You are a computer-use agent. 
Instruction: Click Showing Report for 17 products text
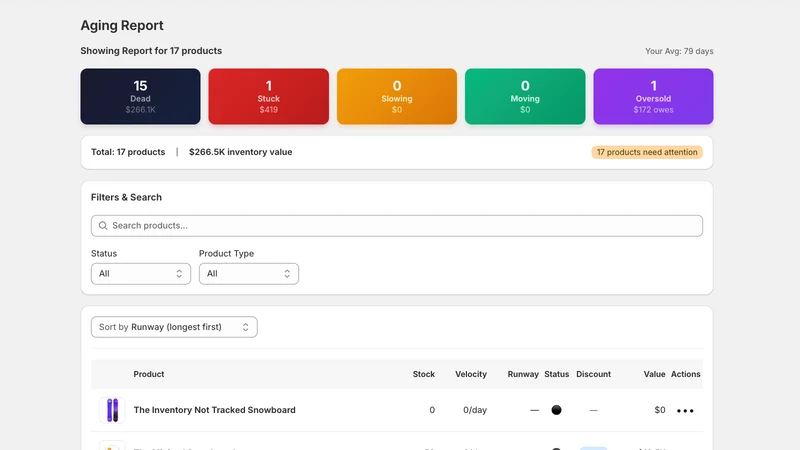tap(151, 51)
